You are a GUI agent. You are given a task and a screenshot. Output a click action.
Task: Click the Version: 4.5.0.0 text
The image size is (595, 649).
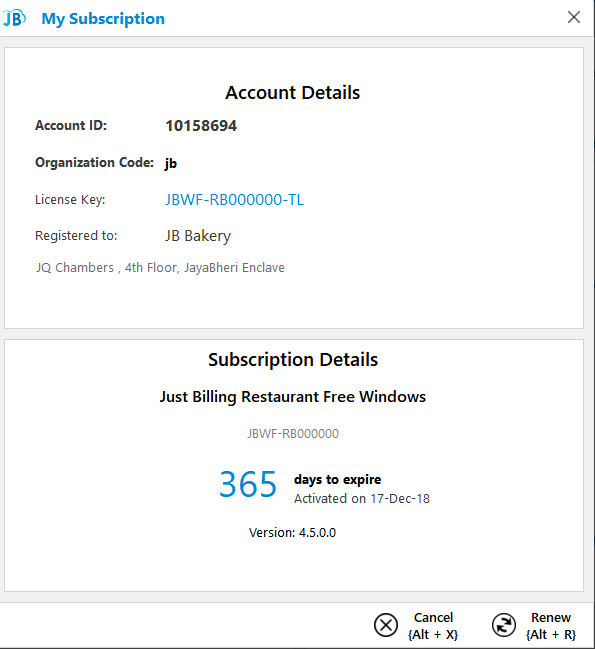point(293,533)
